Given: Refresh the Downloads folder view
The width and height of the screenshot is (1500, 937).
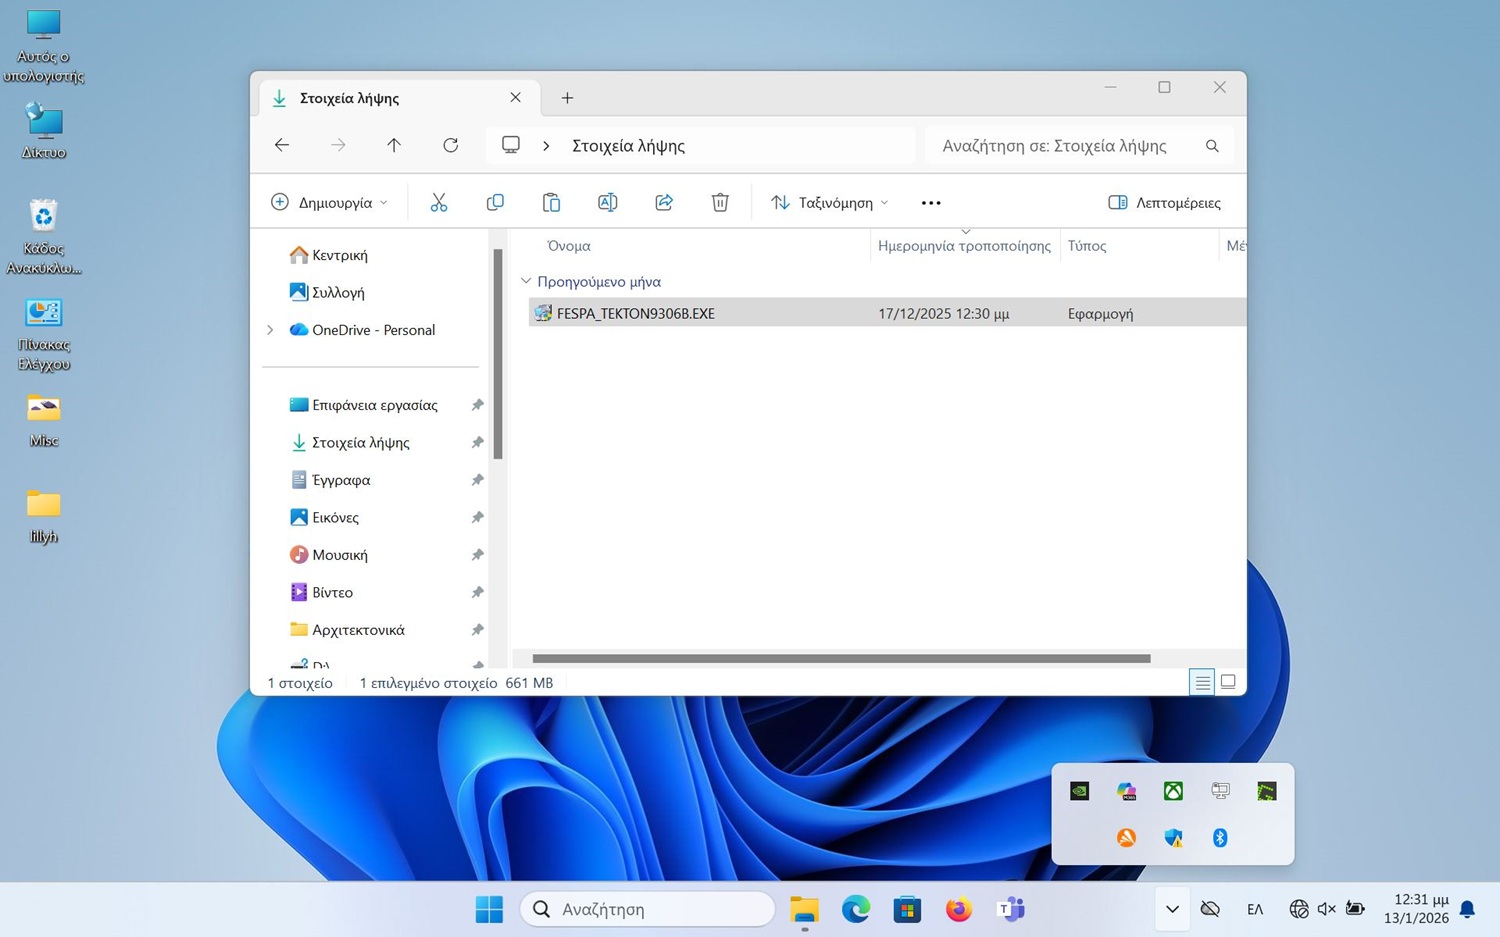Looking at the screenshot, I should point(451,146).
